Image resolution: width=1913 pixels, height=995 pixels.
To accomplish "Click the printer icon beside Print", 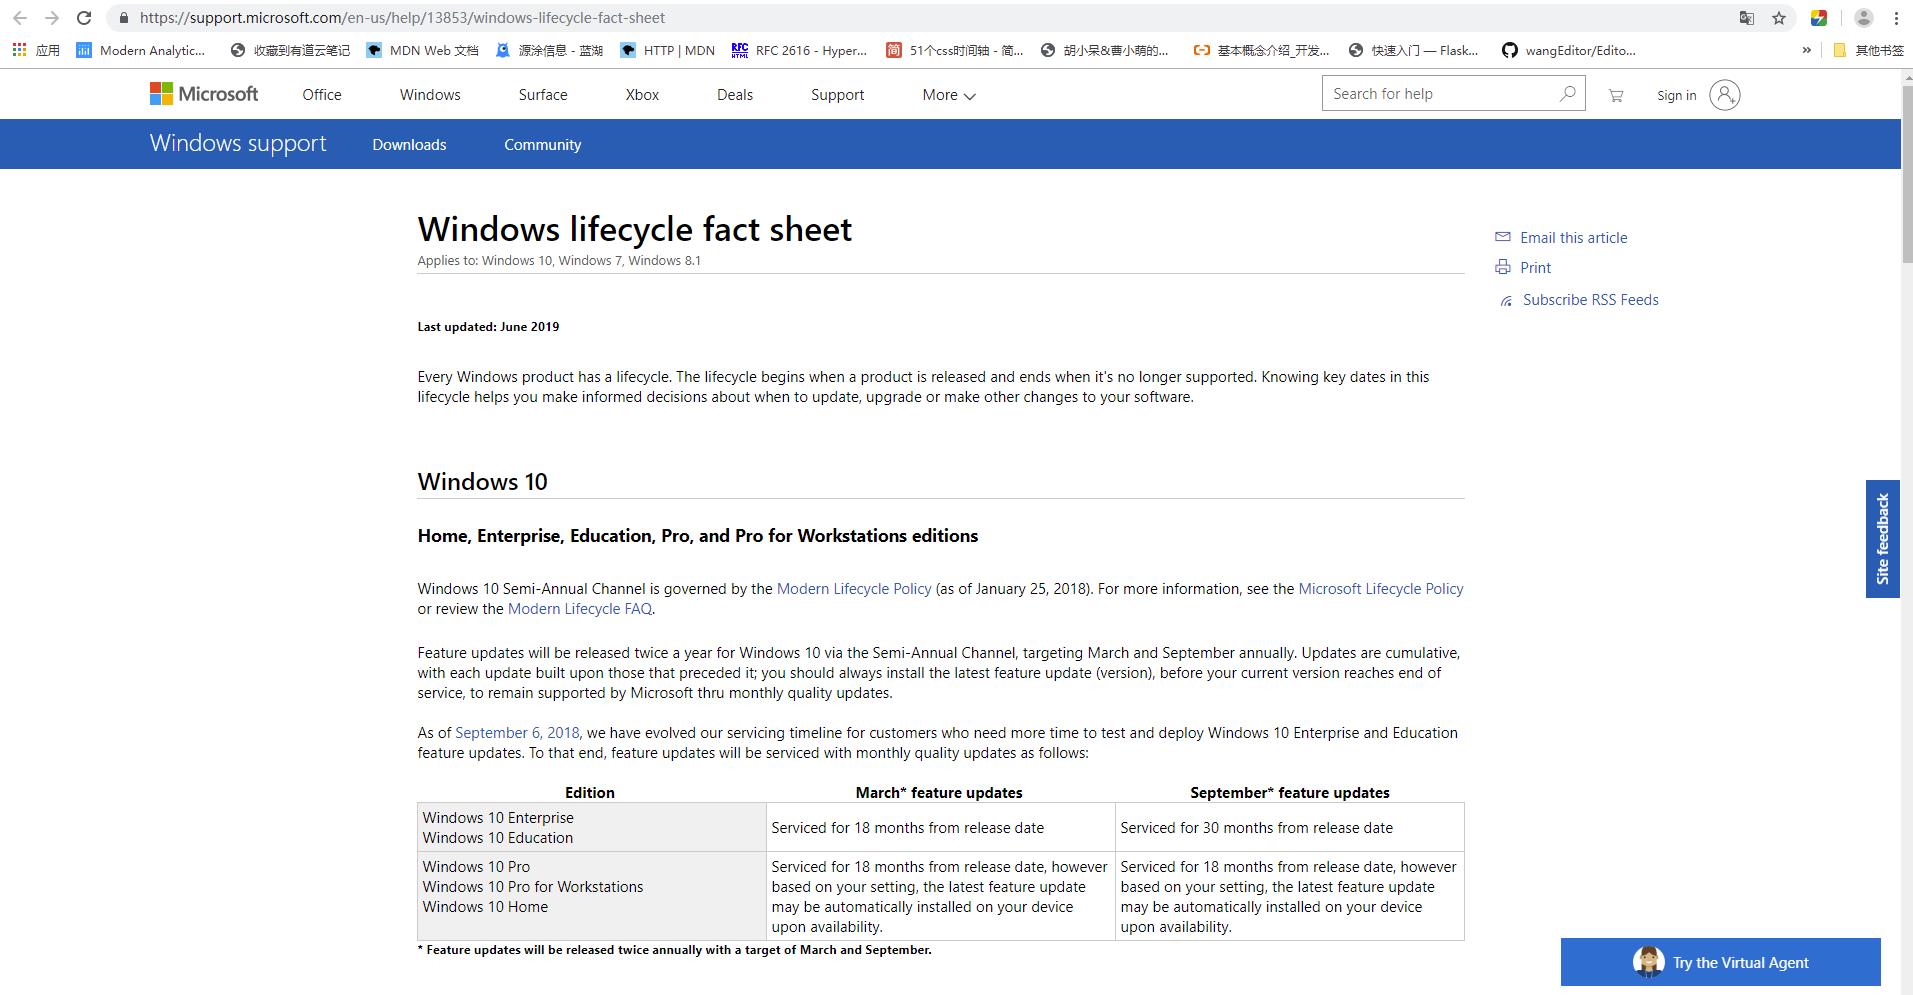I will click(x=1502, y=267).
